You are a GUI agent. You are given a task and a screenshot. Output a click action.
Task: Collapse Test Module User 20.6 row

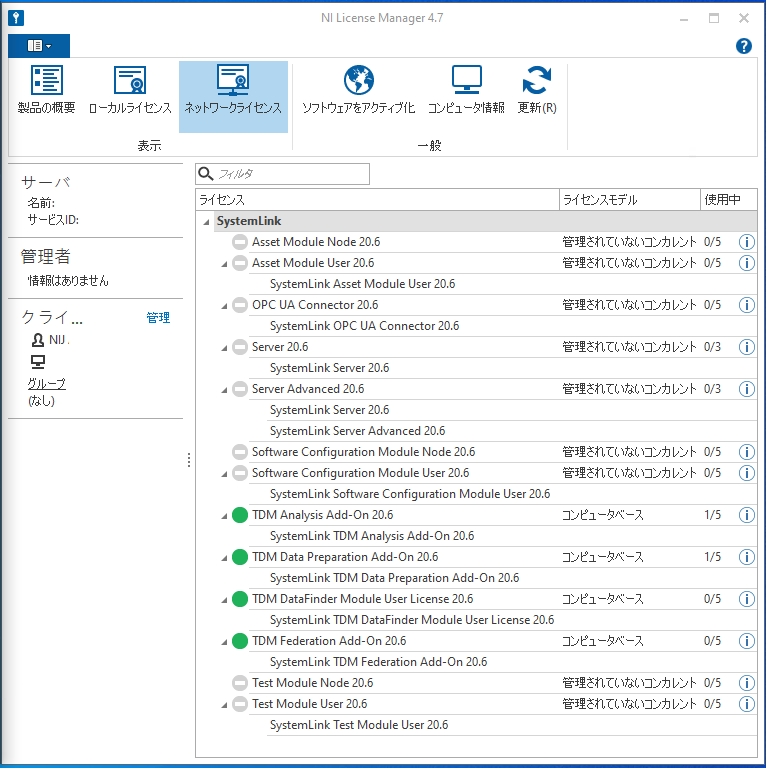point(224,705)
